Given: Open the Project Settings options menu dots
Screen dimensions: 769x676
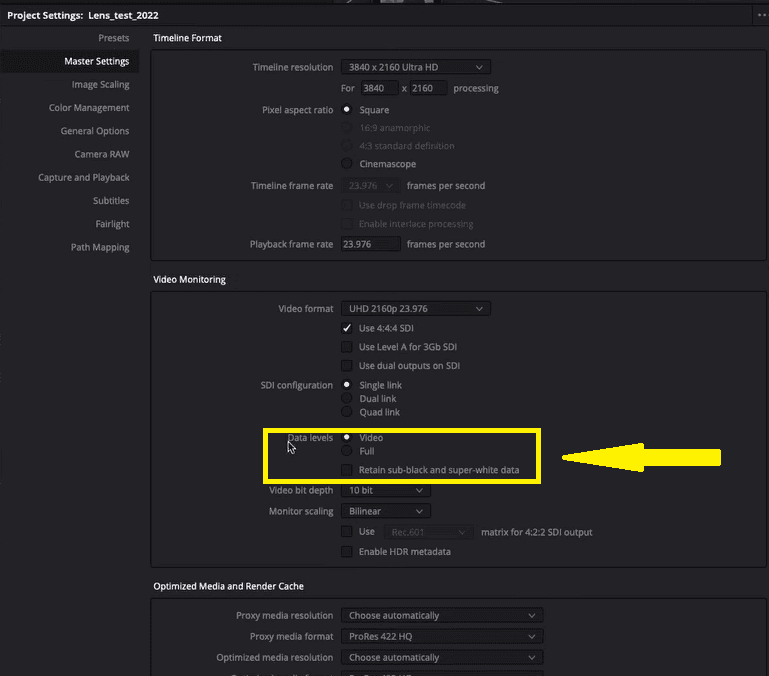Looking at the screenshot, I should point(762,15).
